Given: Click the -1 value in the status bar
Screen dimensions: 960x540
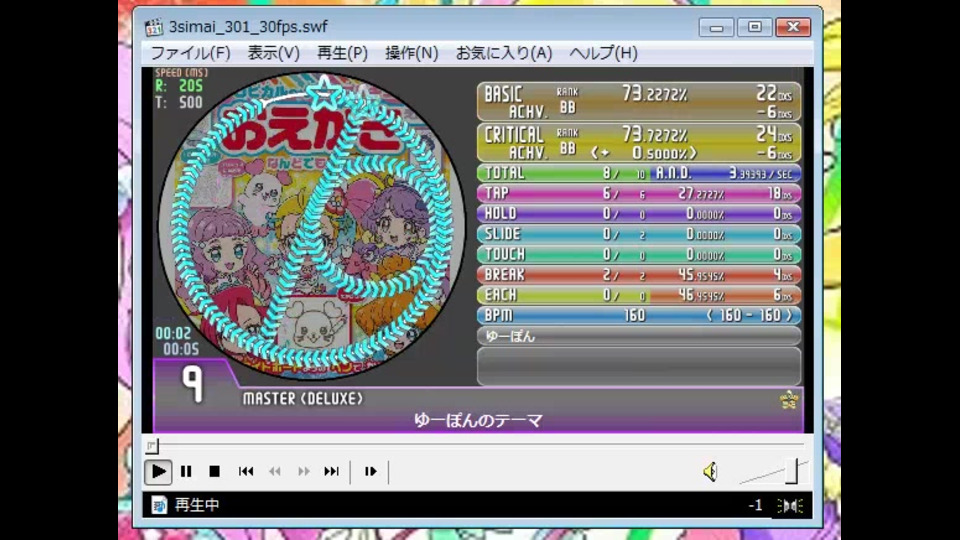Looking at the screenshot, I should [x=756, y=505].
